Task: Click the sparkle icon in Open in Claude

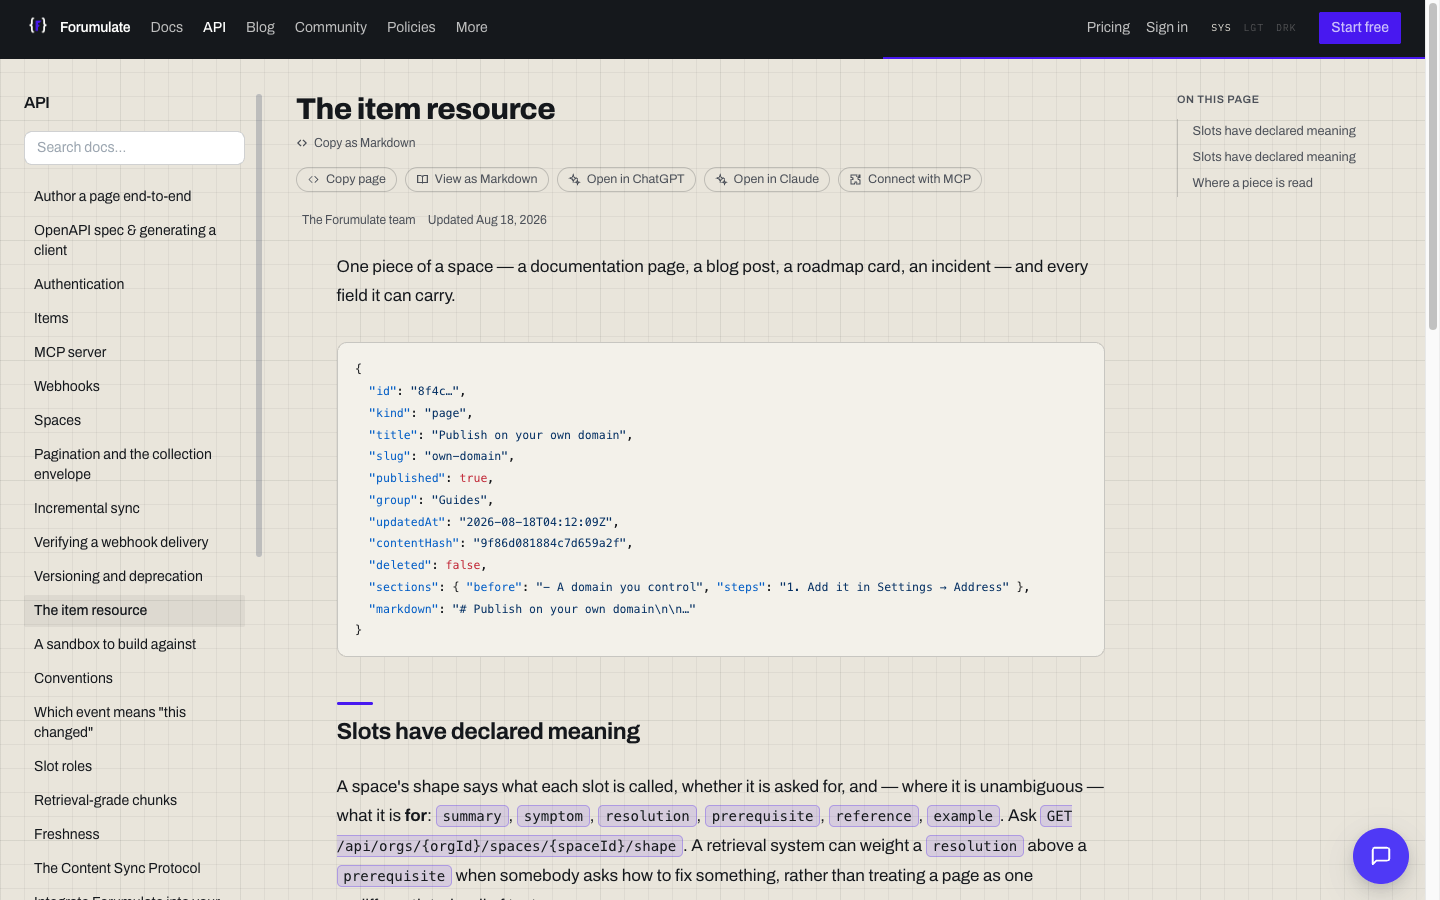Action: pyautogui.click(x=721, y=180)
